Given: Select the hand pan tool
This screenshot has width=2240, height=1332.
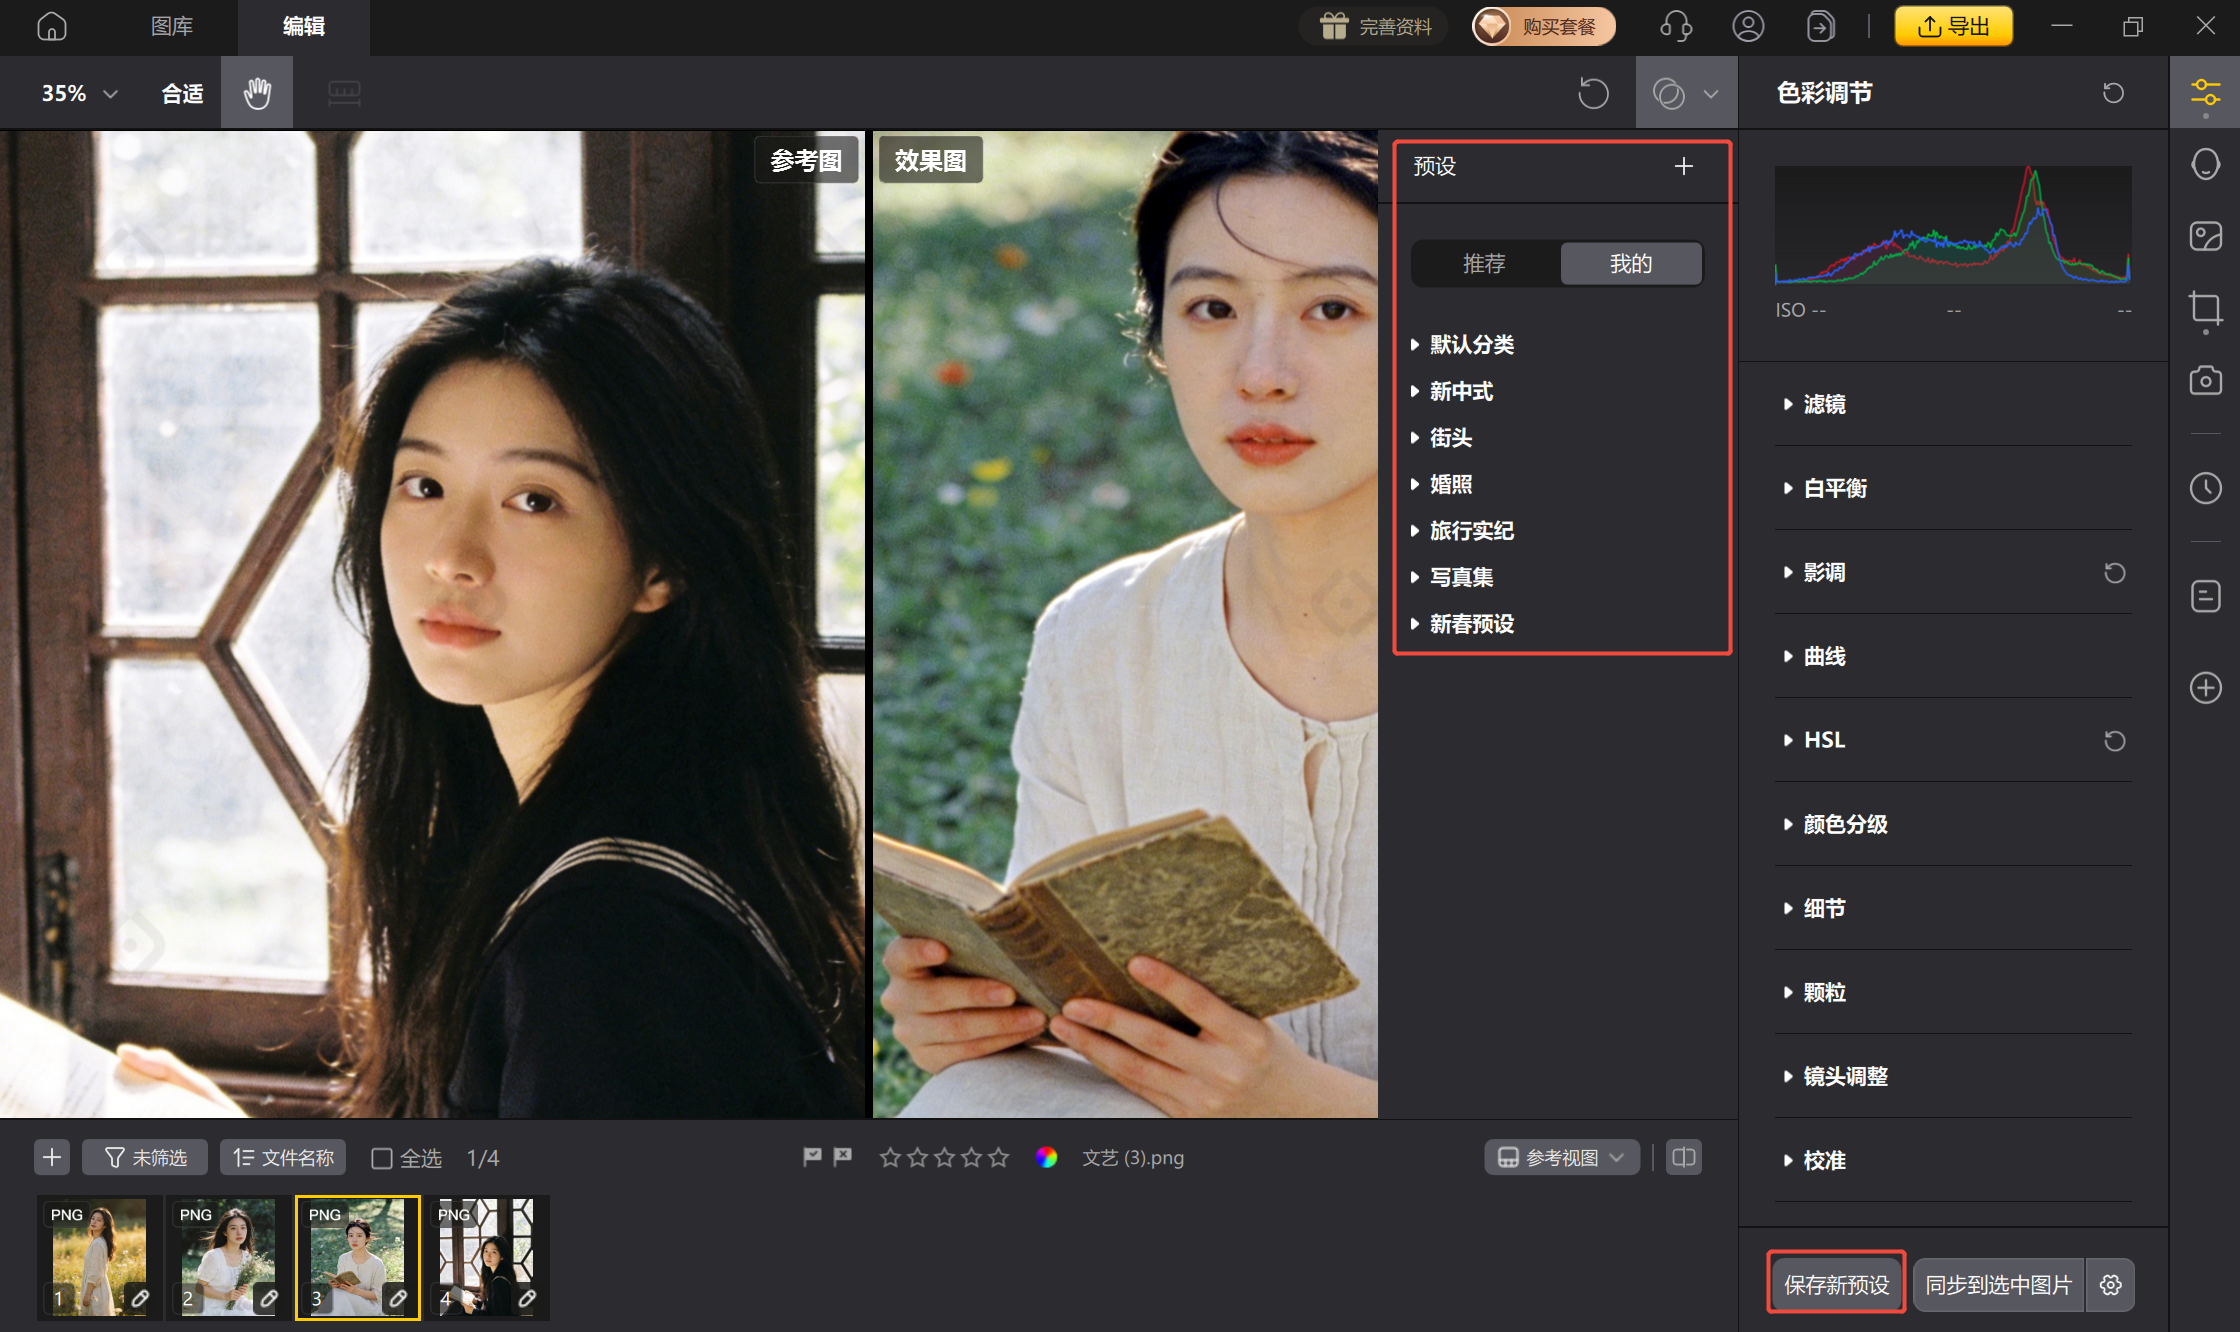Looking at the screenshot, I should pyautogui.click(x=257, y=93).
